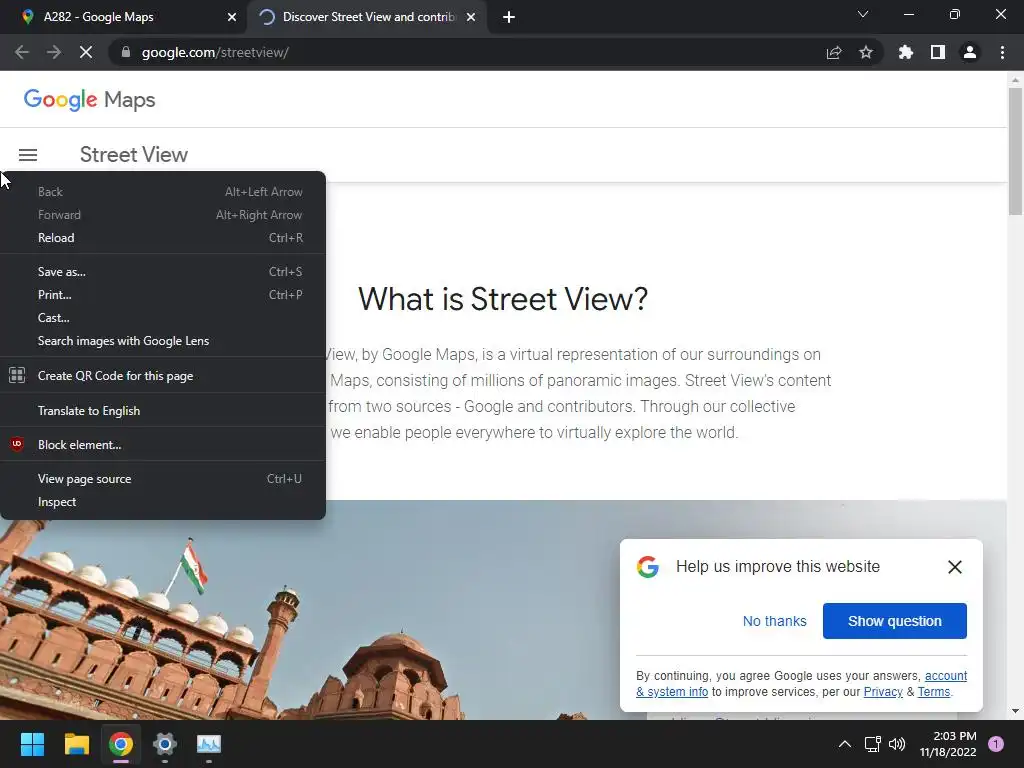Dismiss the Help us improve popup

(x=955, y=567)
